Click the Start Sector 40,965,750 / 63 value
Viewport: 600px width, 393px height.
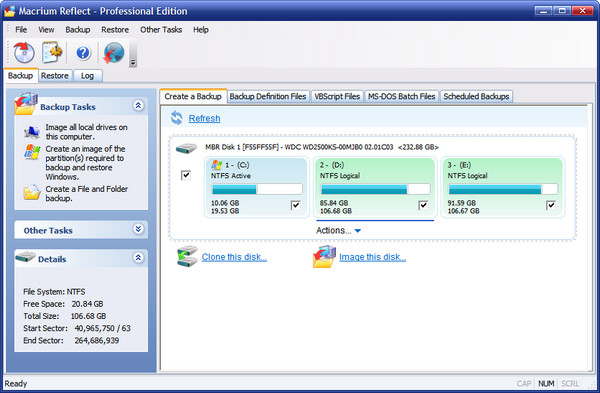point(102,328)
